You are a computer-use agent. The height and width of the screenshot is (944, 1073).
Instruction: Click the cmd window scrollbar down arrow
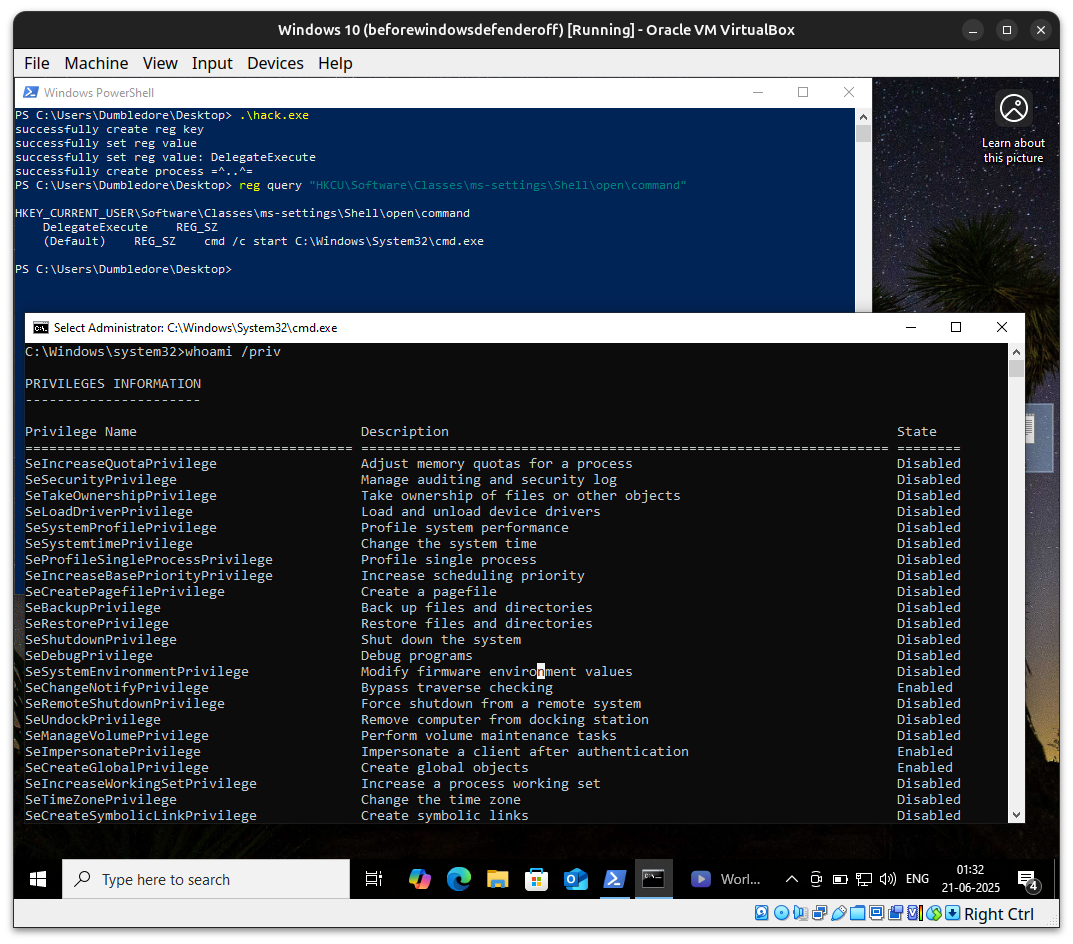tap(1016, 815)
